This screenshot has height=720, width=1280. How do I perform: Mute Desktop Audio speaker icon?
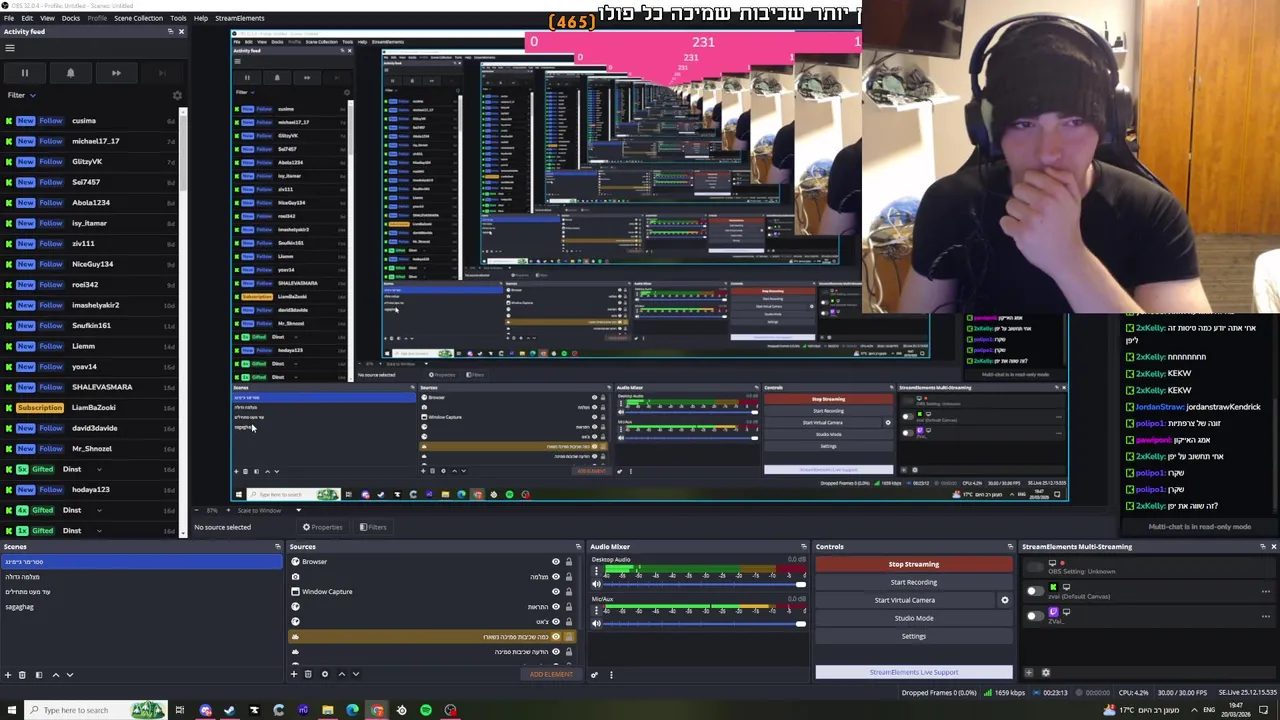pyautogui.click(x=596, y=584)
